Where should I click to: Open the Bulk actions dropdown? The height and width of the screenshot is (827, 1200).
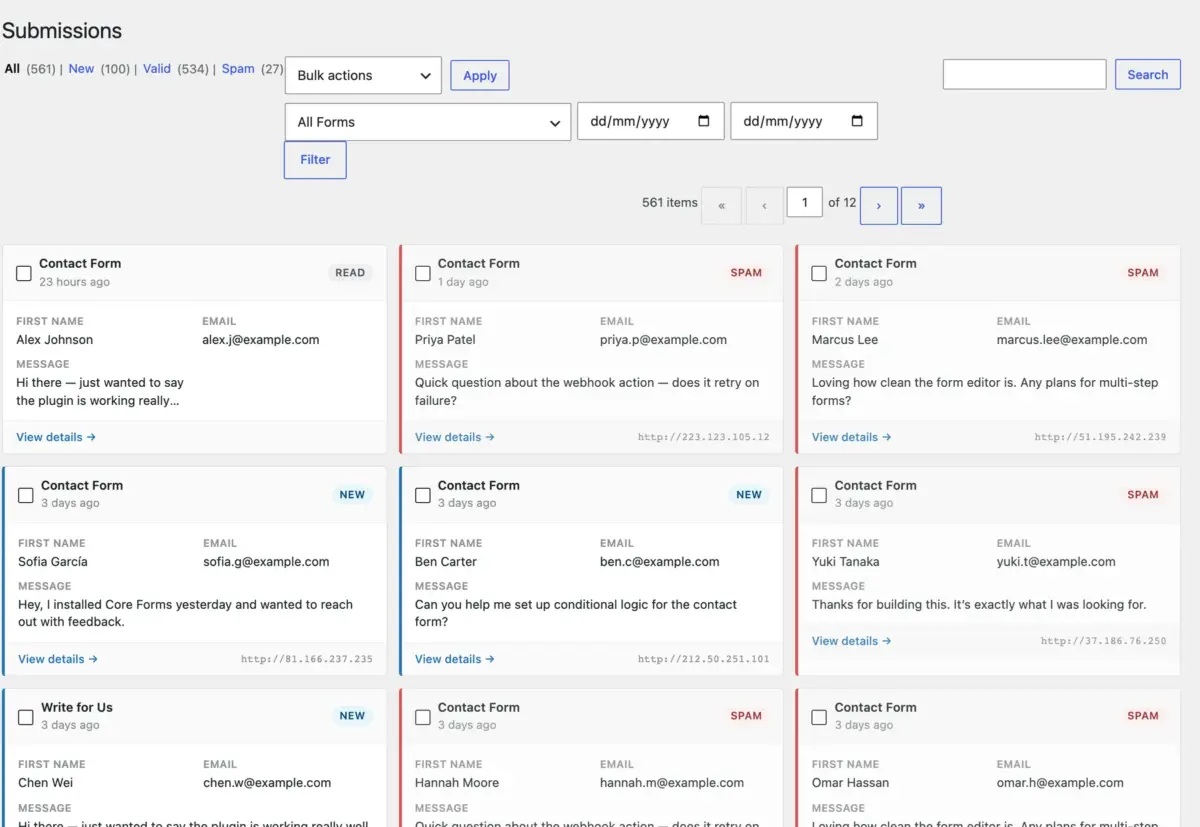coord(363,75)
